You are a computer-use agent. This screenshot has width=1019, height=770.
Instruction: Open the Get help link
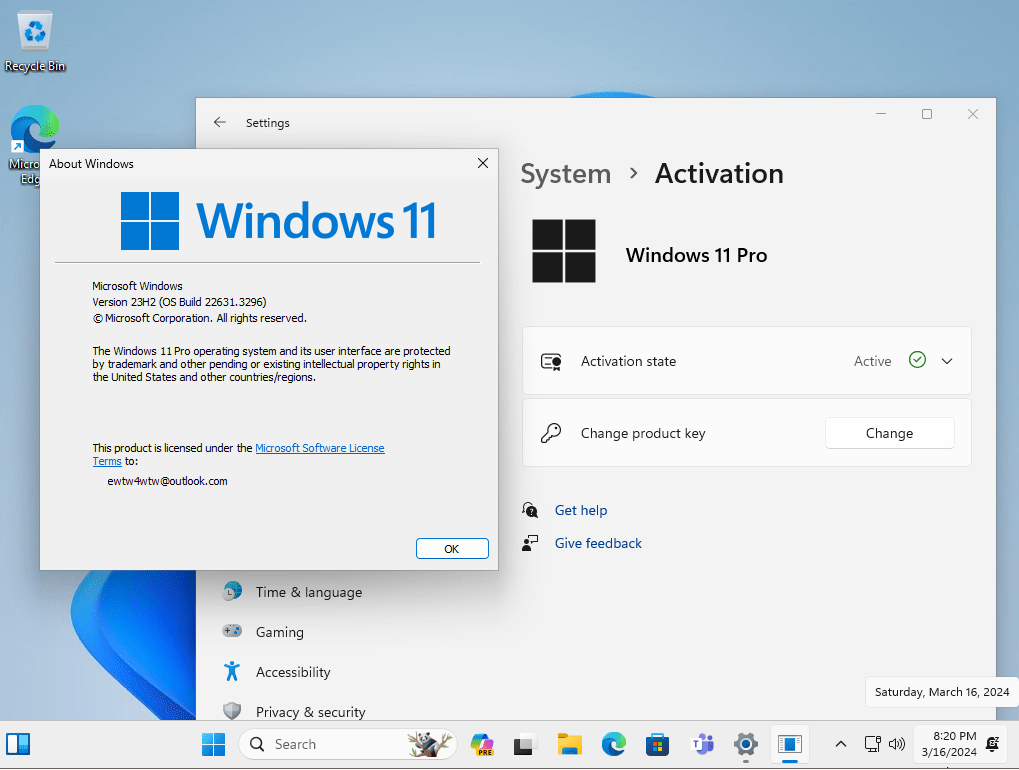click(x=581, y=511)
